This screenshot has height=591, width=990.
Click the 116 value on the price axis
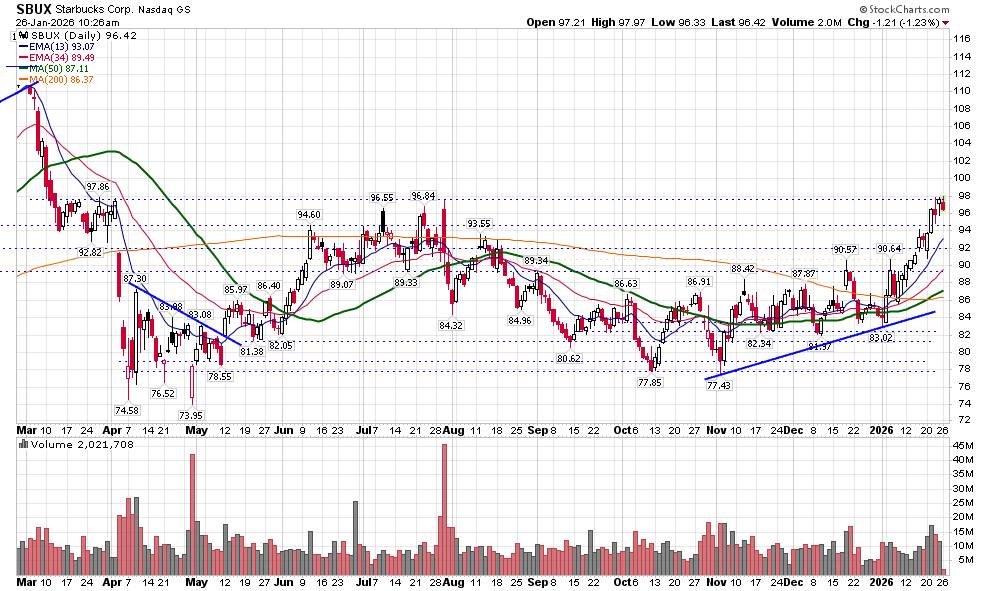(x=963, y=38)
